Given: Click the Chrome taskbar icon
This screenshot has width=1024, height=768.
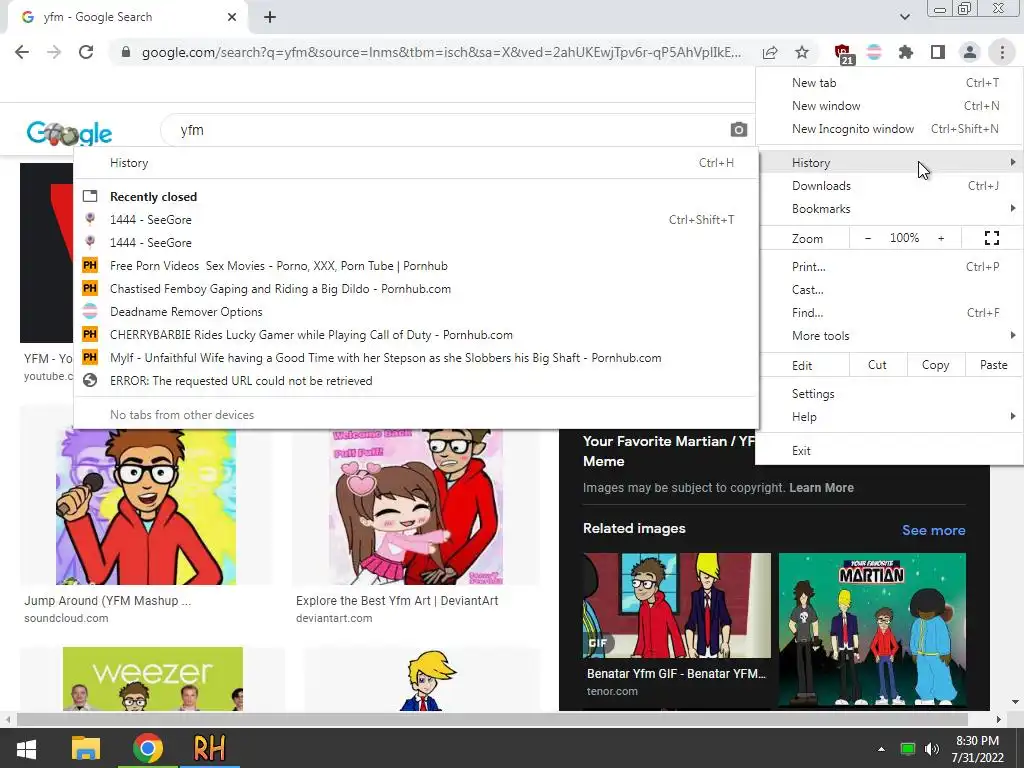Looking at the screenshot, I should [x=148, y=748].
